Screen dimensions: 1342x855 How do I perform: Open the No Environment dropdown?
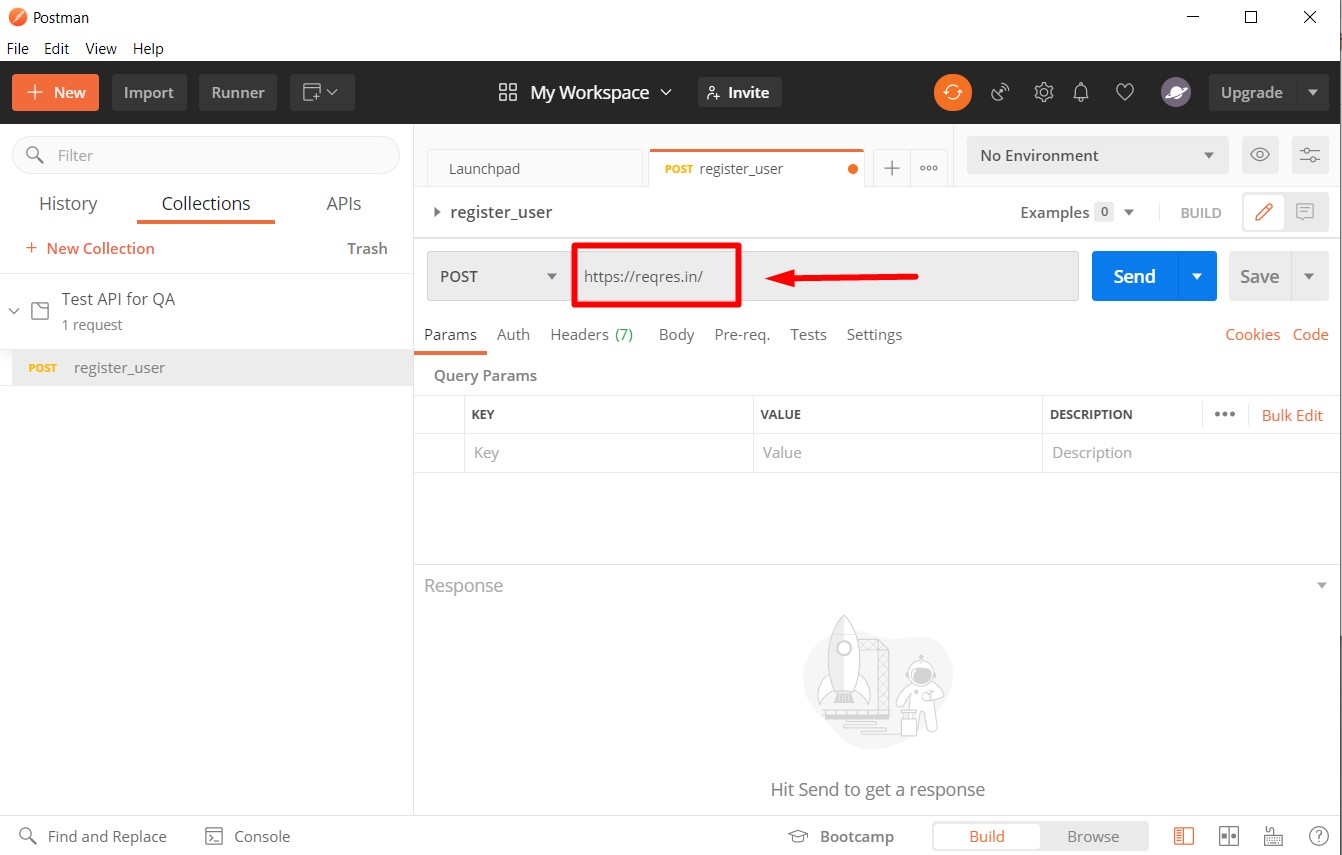[1096, 155]
